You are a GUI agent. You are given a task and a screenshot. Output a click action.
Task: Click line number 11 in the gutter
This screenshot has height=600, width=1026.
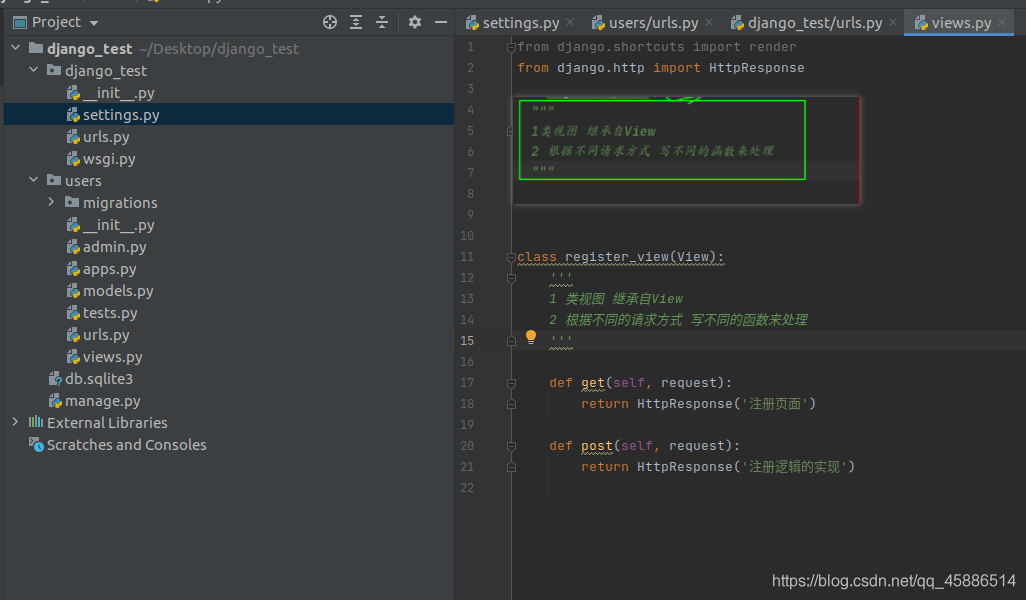pyautogui.click(x=467, y=256)
